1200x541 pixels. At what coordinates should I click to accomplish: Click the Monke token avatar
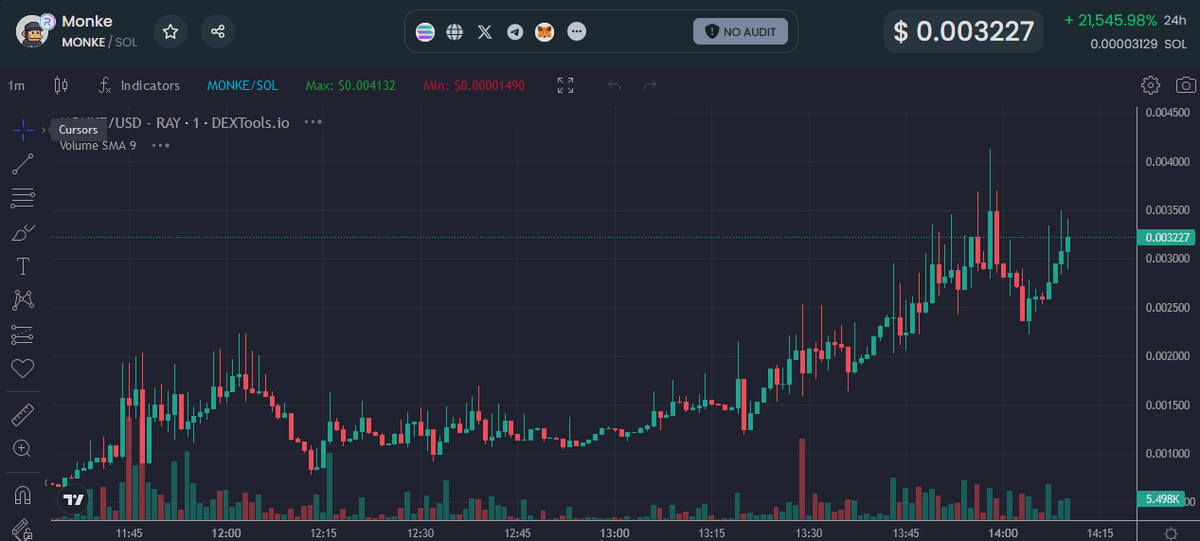point(32,31)
